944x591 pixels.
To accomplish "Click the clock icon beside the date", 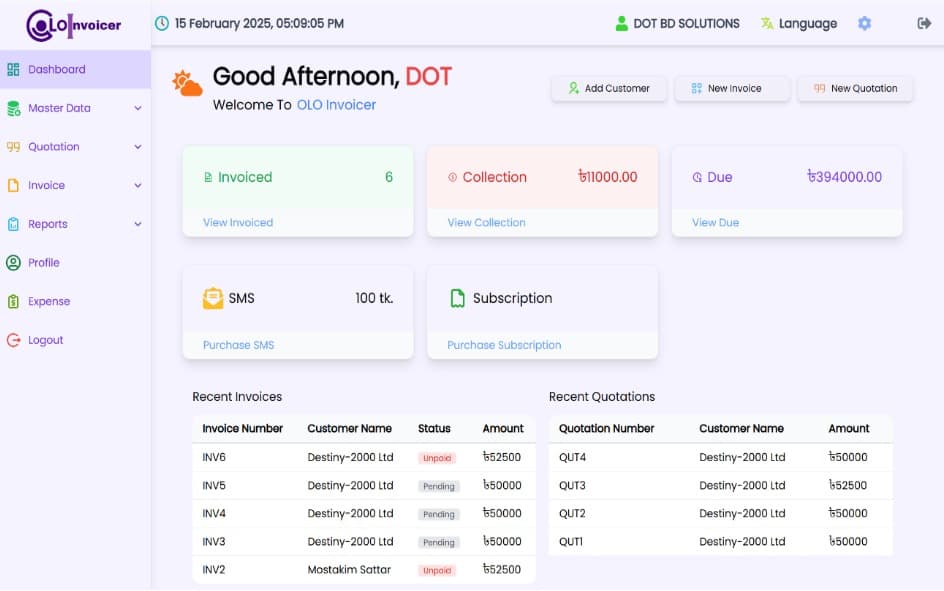I will pos(162,23).
